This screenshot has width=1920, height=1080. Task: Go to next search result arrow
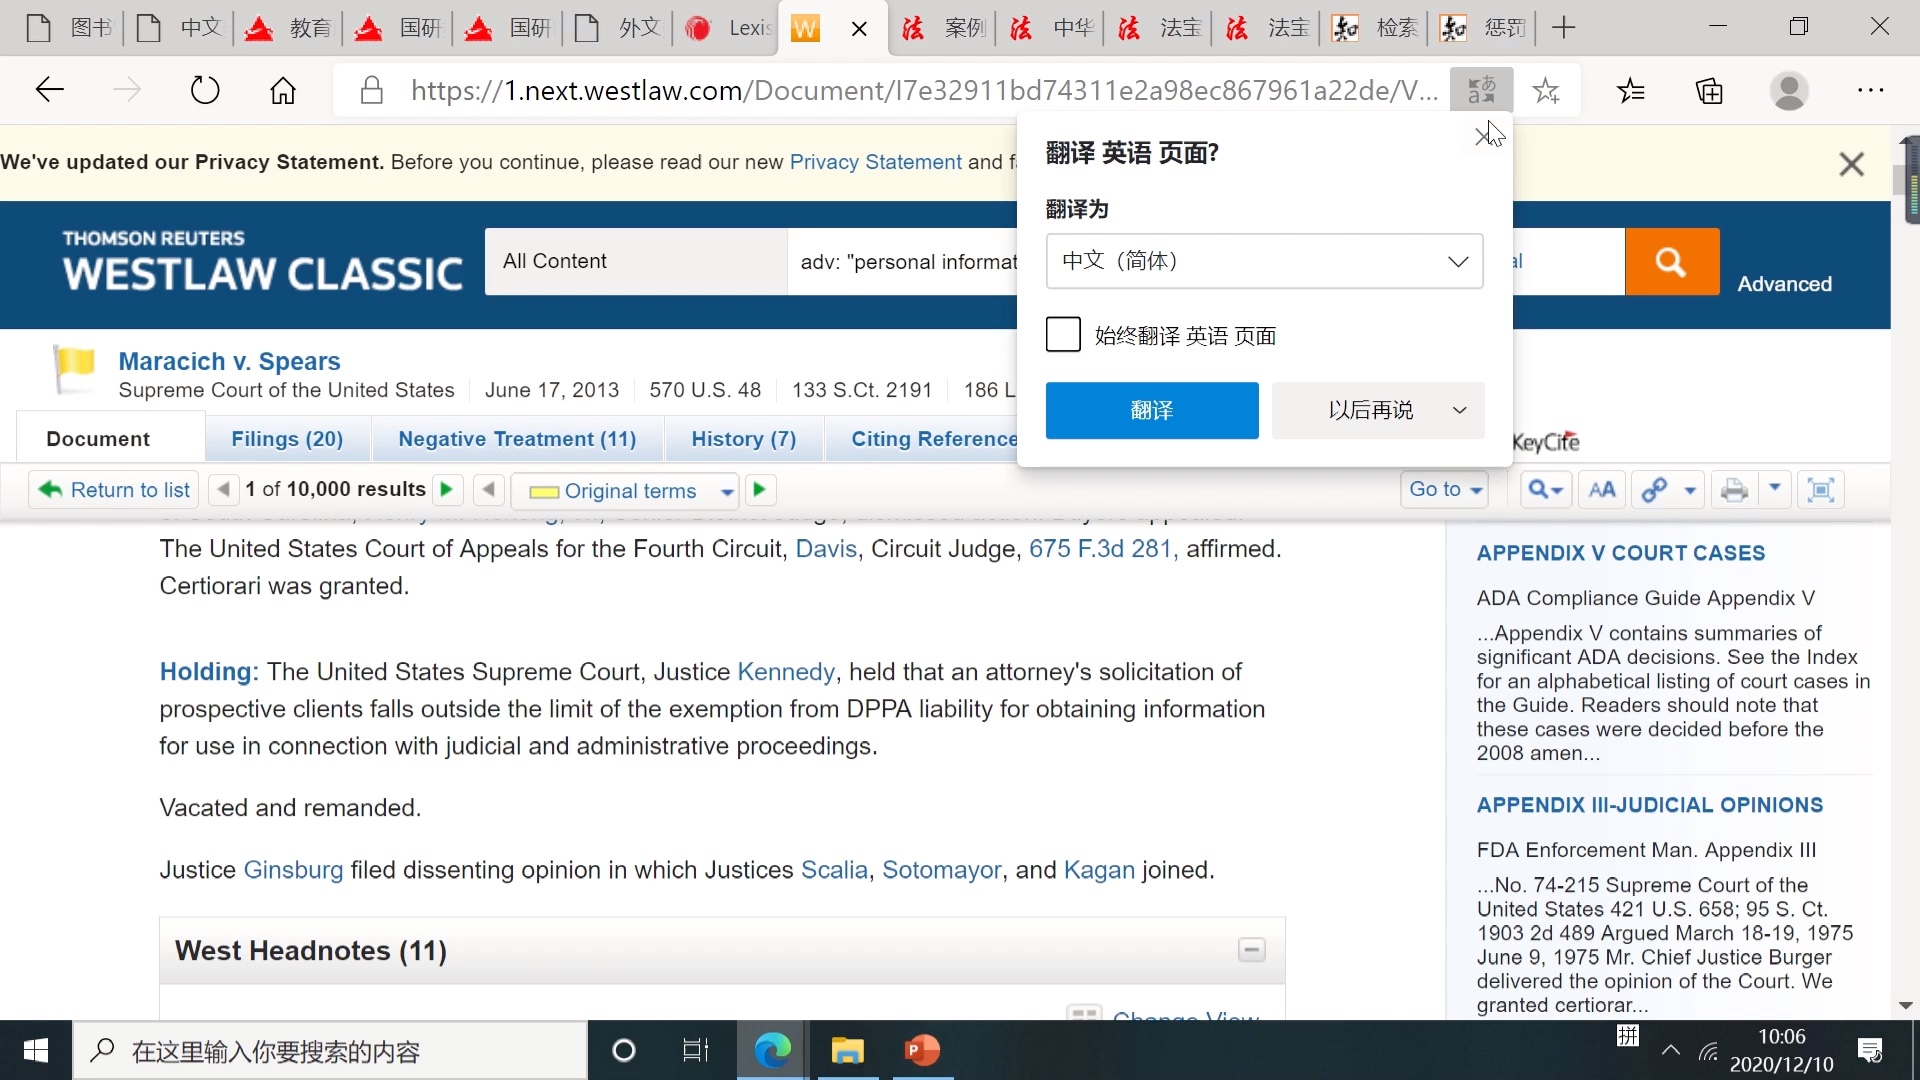click(x=447, y=490)
